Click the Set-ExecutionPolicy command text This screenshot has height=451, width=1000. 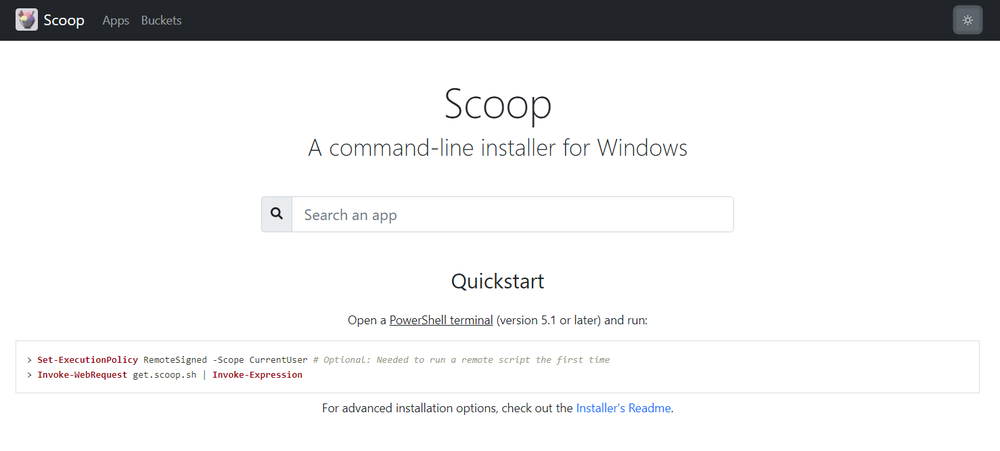tap(87, 360)
